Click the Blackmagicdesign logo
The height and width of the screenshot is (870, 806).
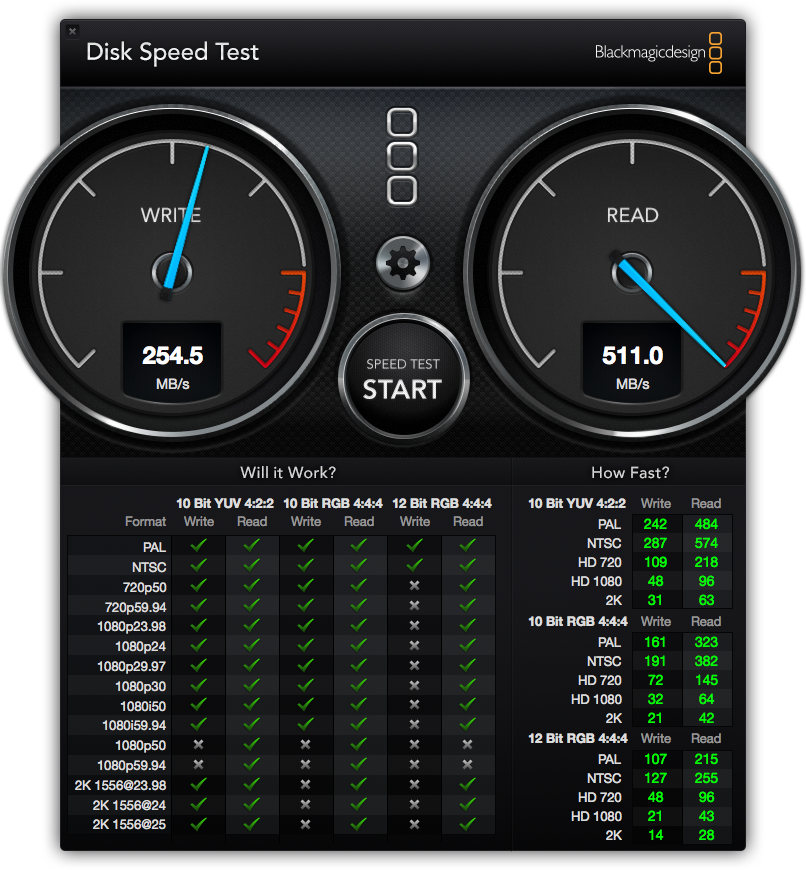658,53
